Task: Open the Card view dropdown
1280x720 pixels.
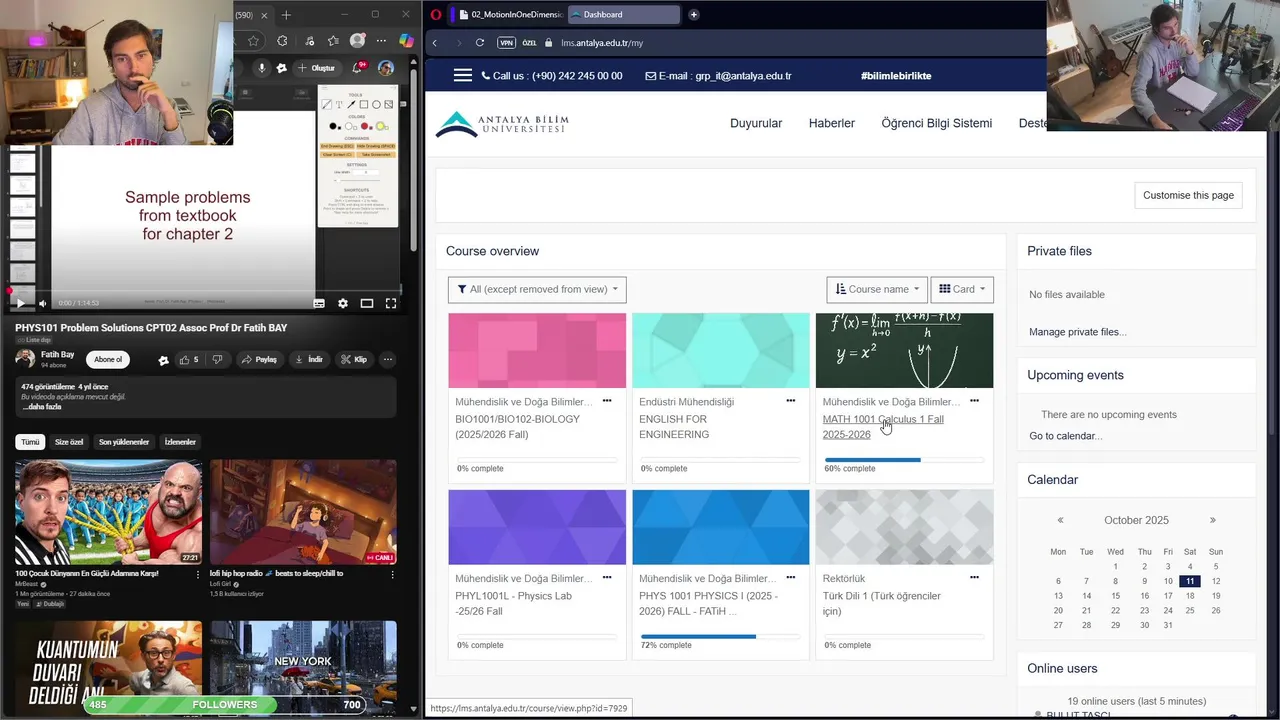Action: (962, 289)
